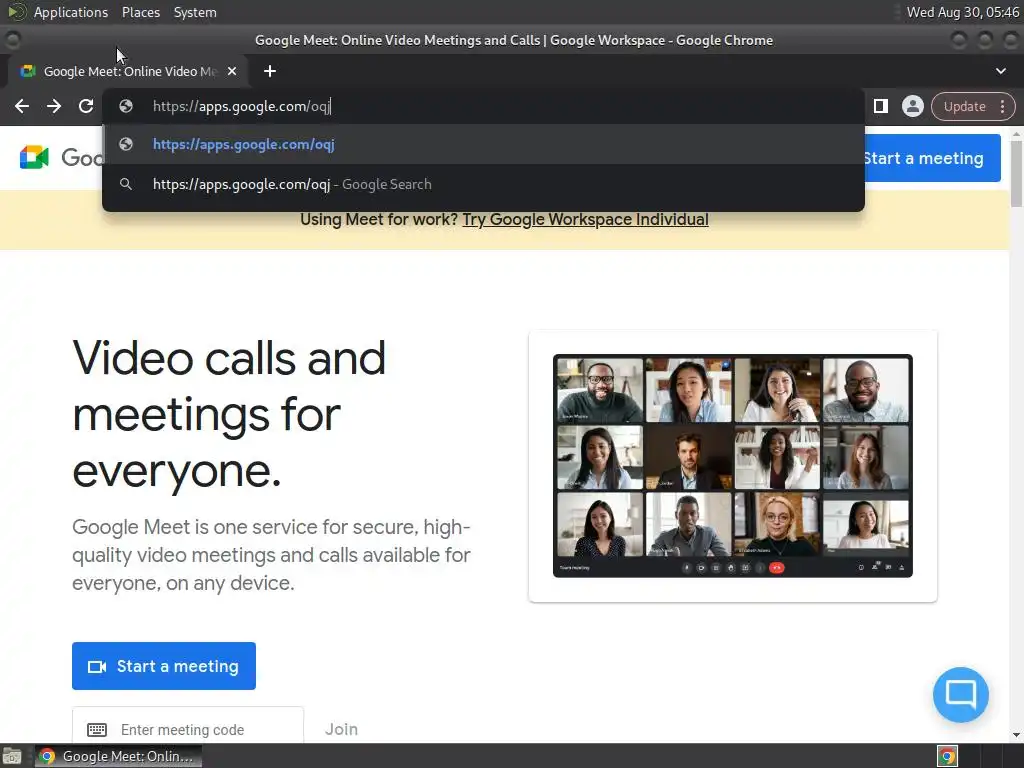Toggle the Chrome side panel icon
The height and width of the screenshot is (768, 1024).
coord(880,106)
